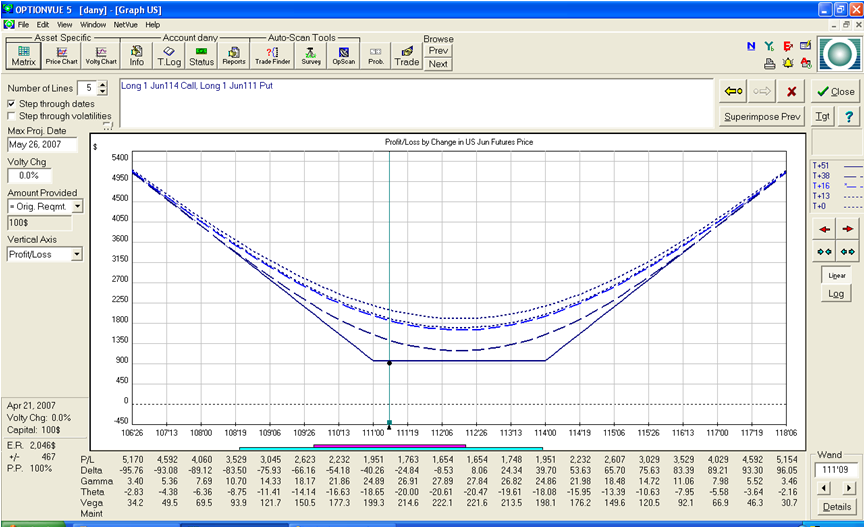
Task: Click the OptionVue globe logo
Action: pyautogui.click(x=839, y=55)
